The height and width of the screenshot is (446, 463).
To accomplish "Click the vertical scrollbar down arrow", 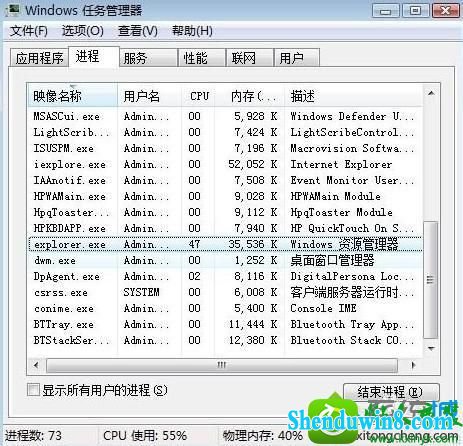I will [431, 349].
